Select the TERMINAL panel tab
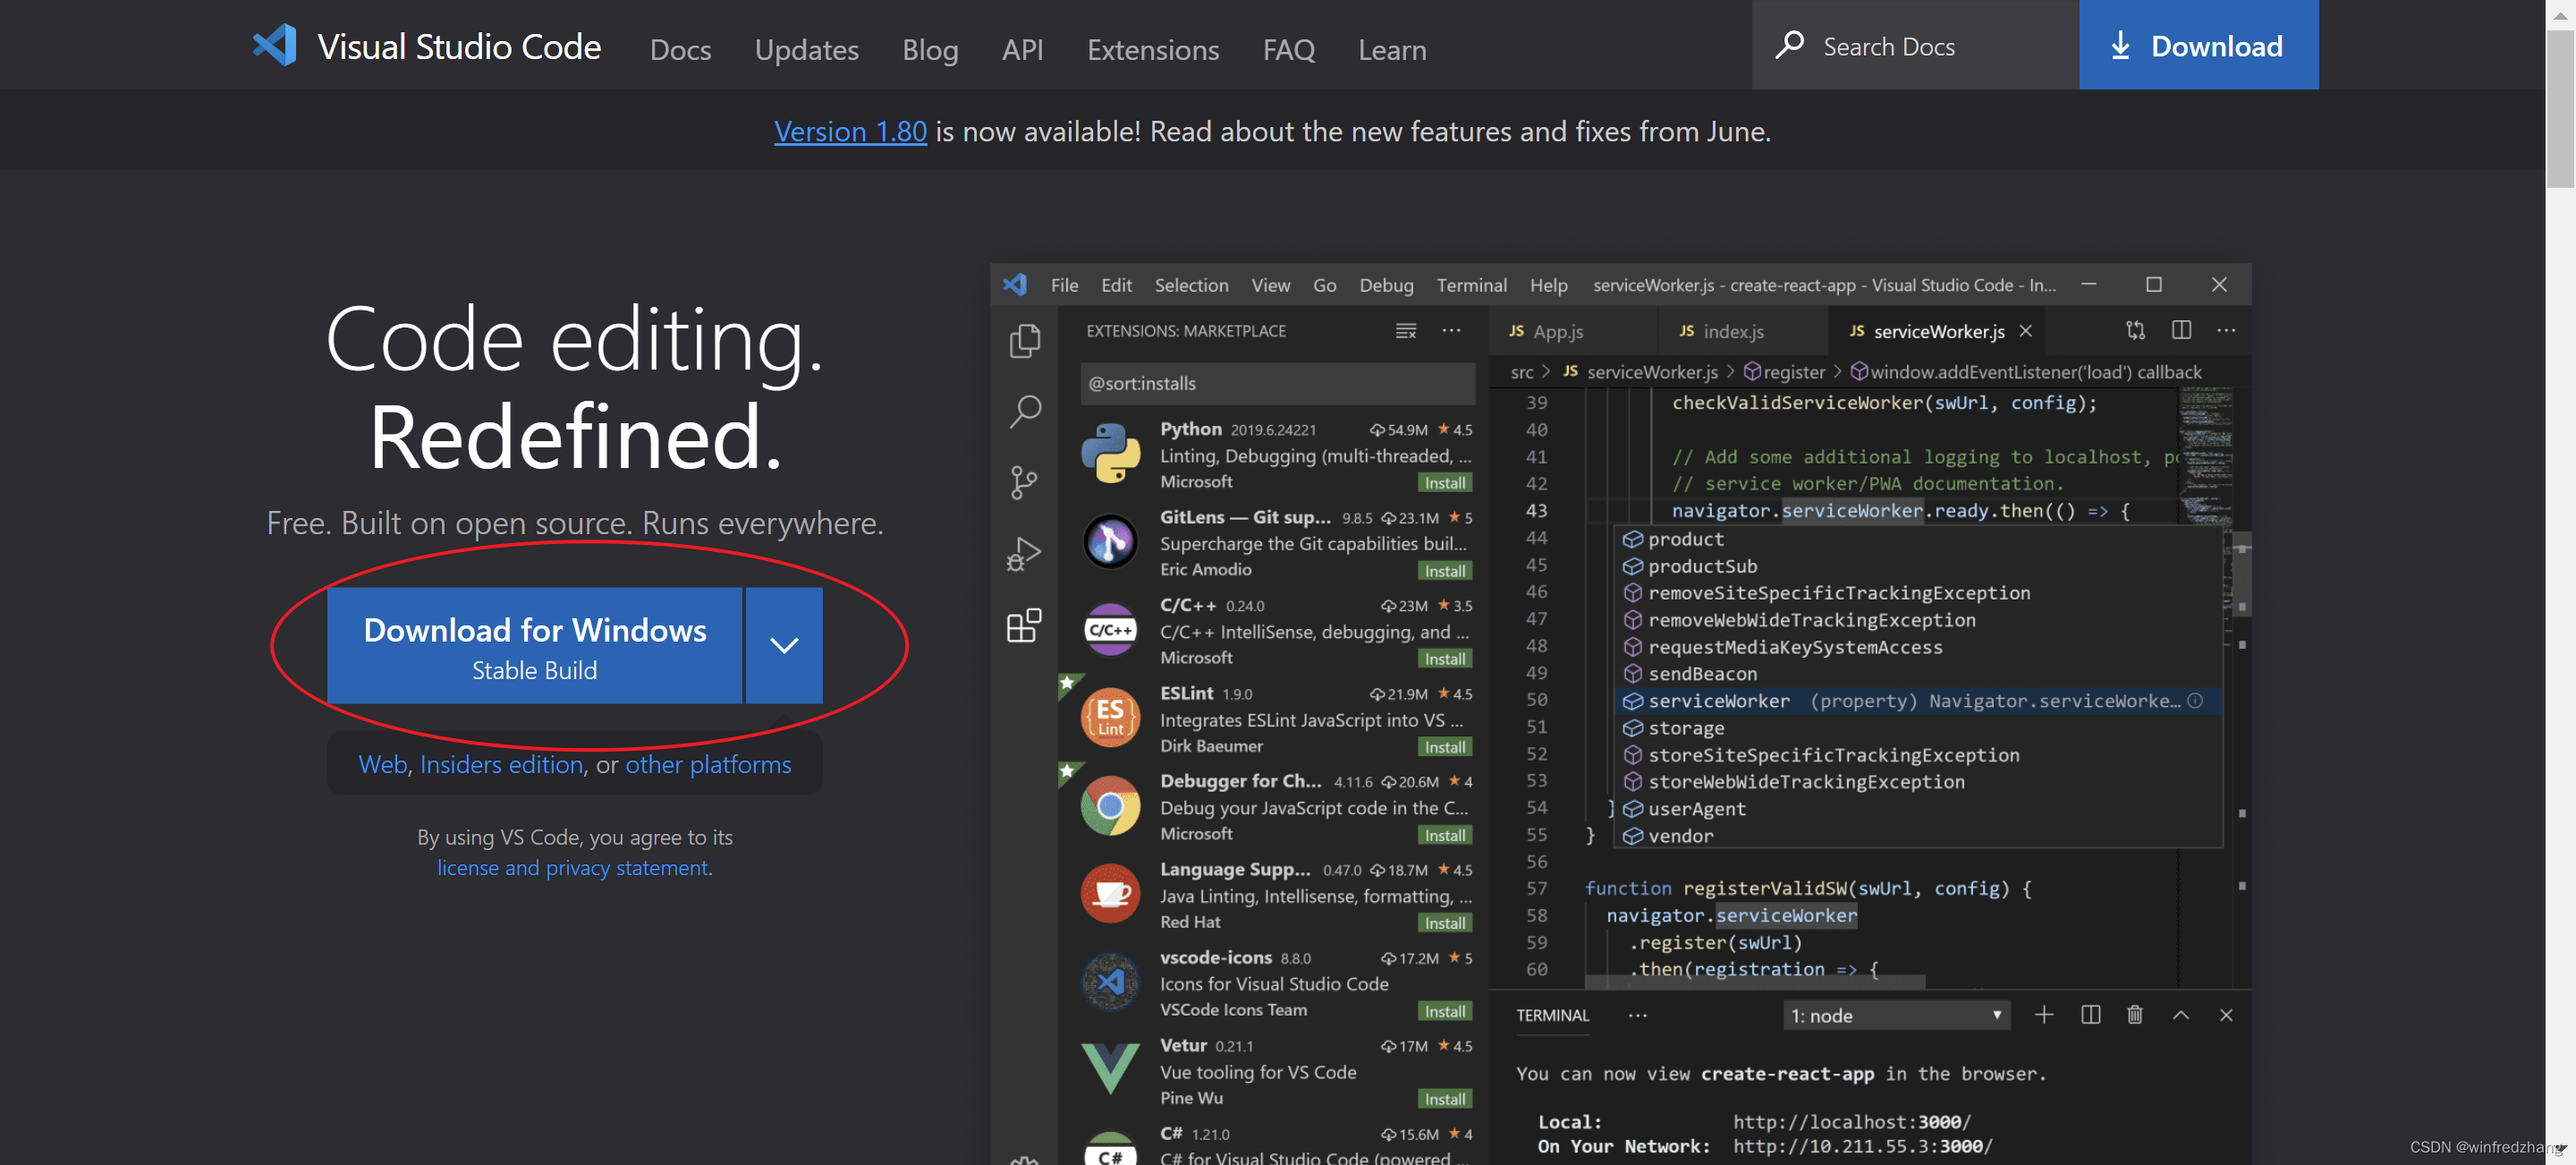 1552,1015
